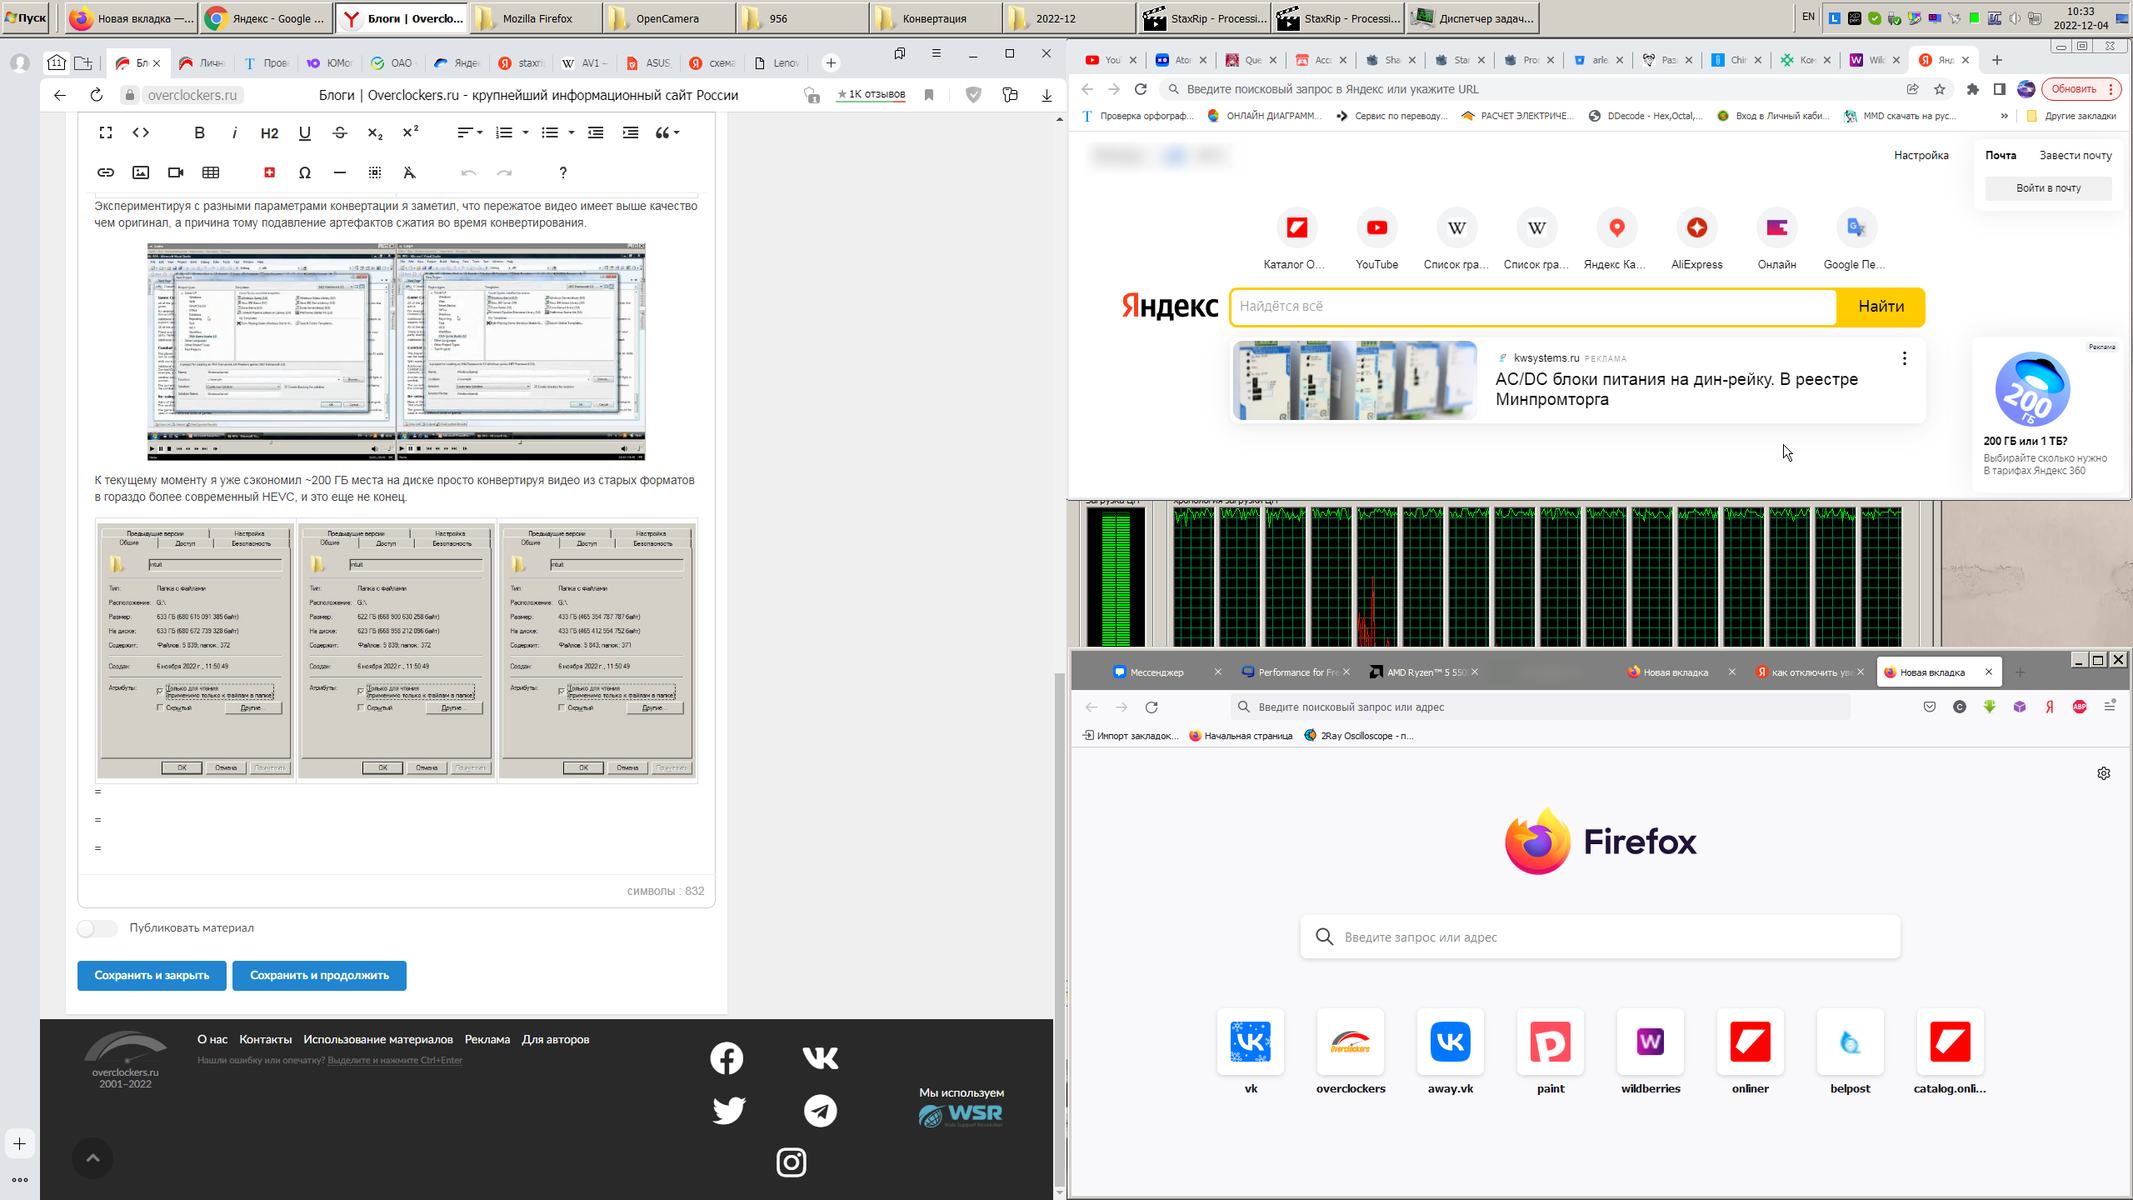This screenshot has width=2133, height=1200.
Task: Toggle fullscreen editor mode
Action: (105, 133)
